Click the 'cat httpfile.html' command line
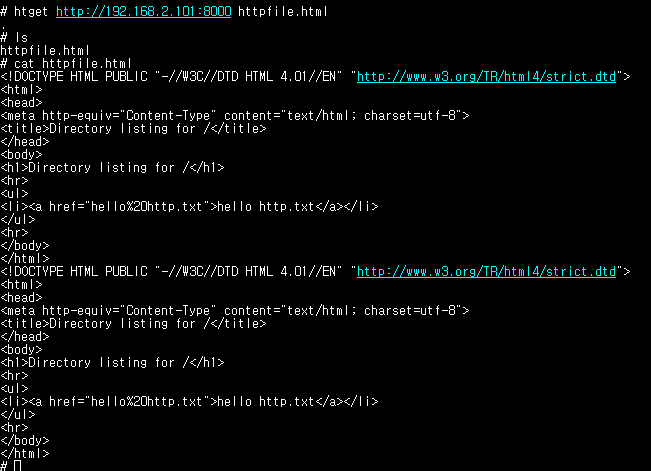The image size is (651, 471). click(x=66, y=64)
